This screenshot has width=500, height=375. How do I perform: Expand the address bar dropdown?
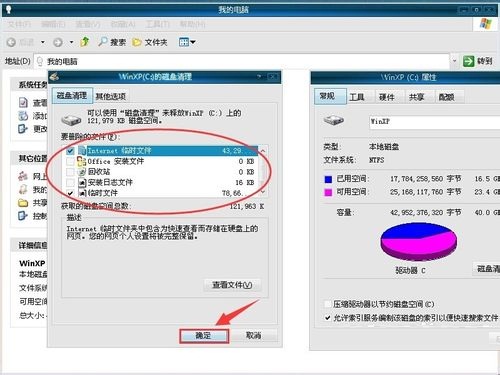click(454, 61)
